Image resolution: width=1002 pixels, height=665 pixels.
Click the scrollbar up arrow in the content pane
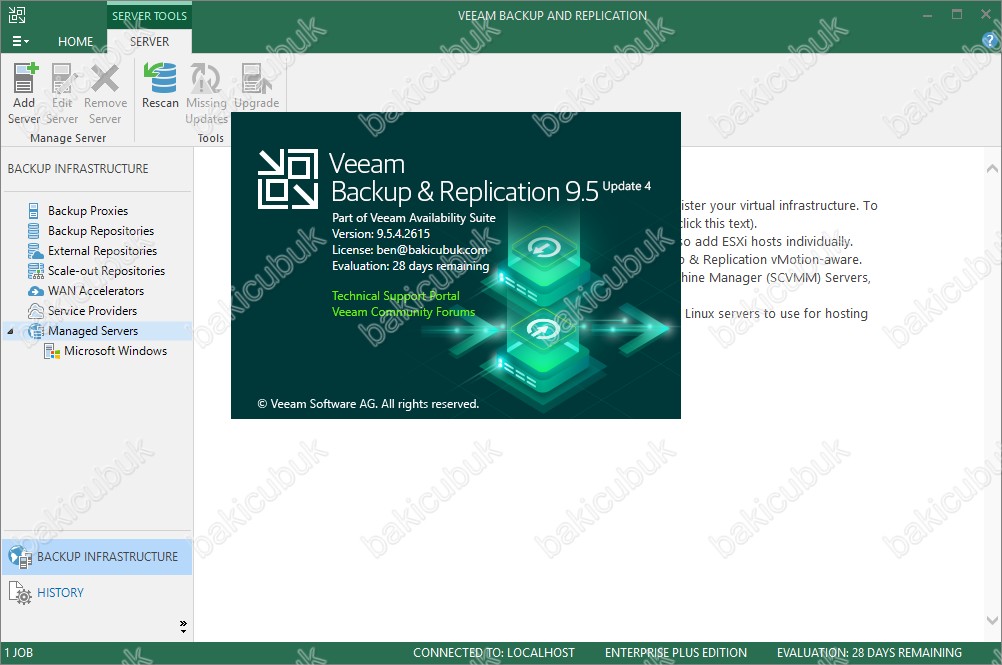992,169
